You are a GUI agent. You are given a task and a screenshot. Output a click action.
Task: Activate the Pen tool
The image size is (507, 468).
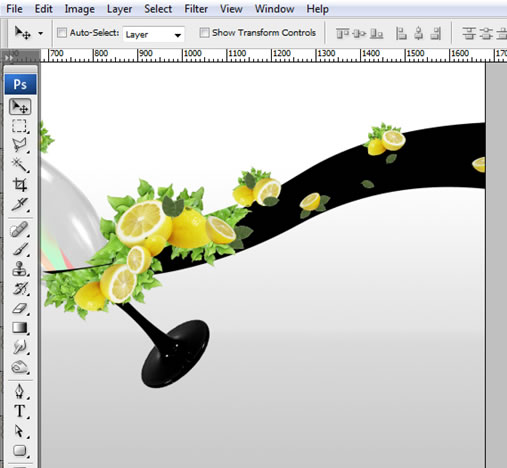(x=19, y=391)
